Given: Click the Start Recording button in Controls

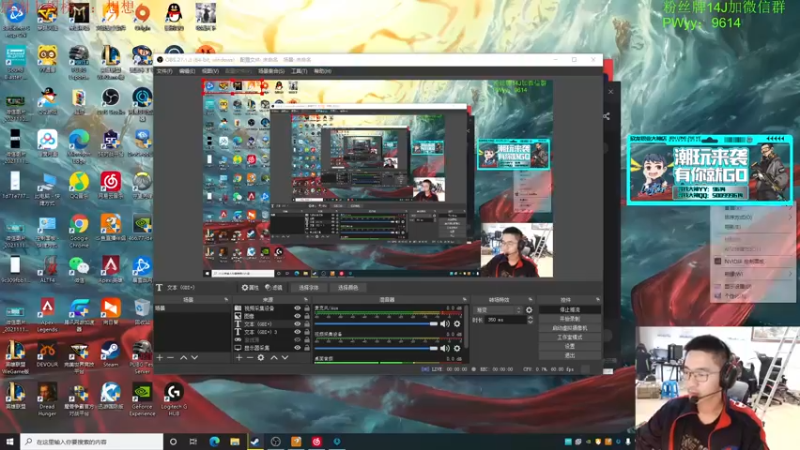Looking at the screenshot, I should (x=569, y=319).
